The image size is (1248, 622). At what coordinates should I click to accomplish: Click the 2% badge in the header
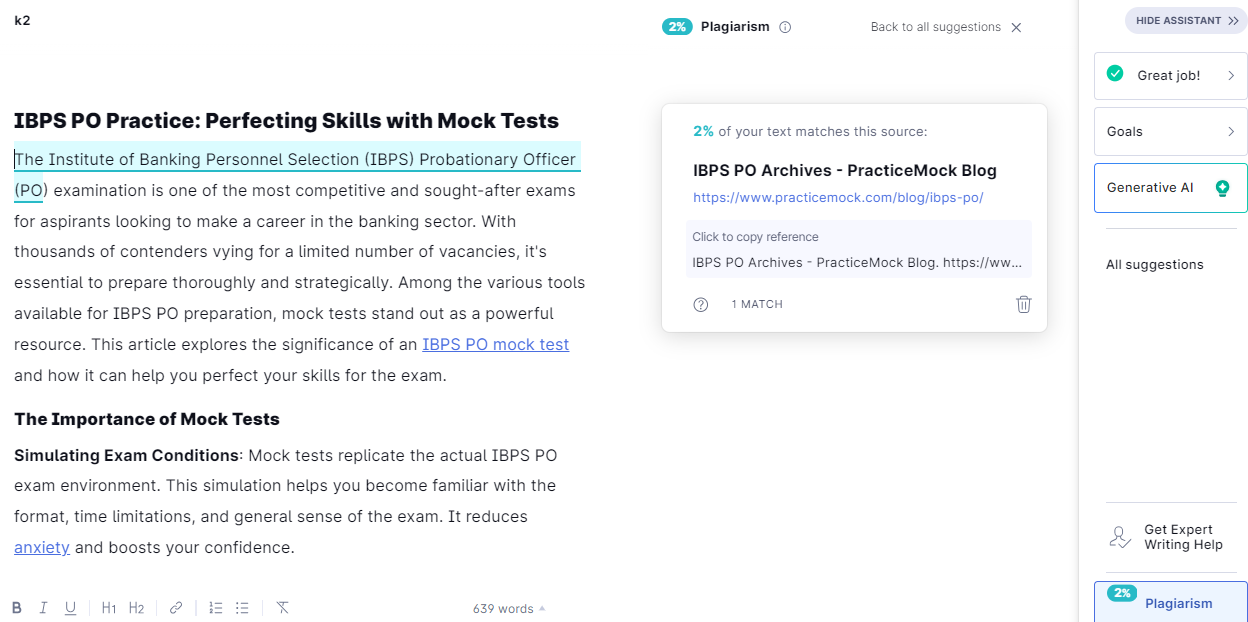[677, 27]
